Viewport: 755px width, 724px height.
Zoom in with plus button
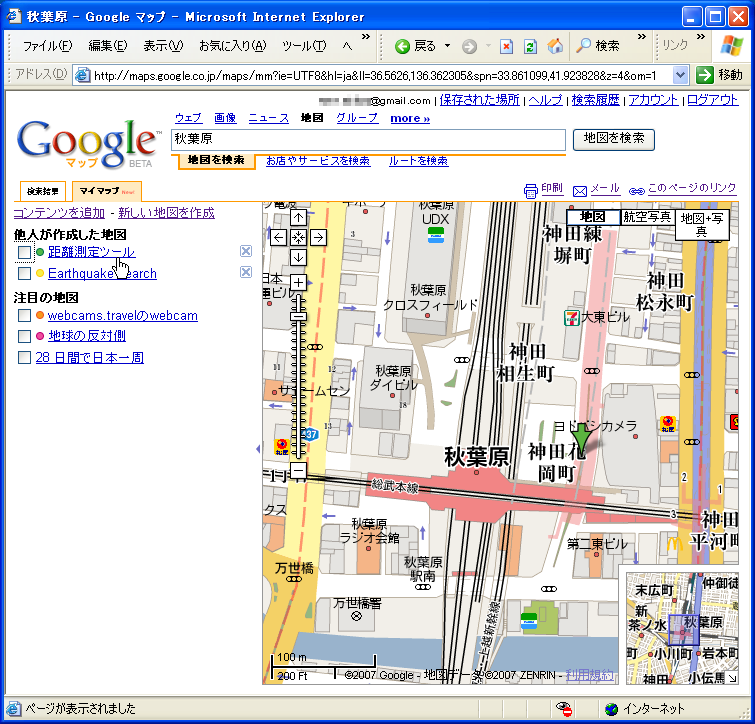tap(298, 283)
